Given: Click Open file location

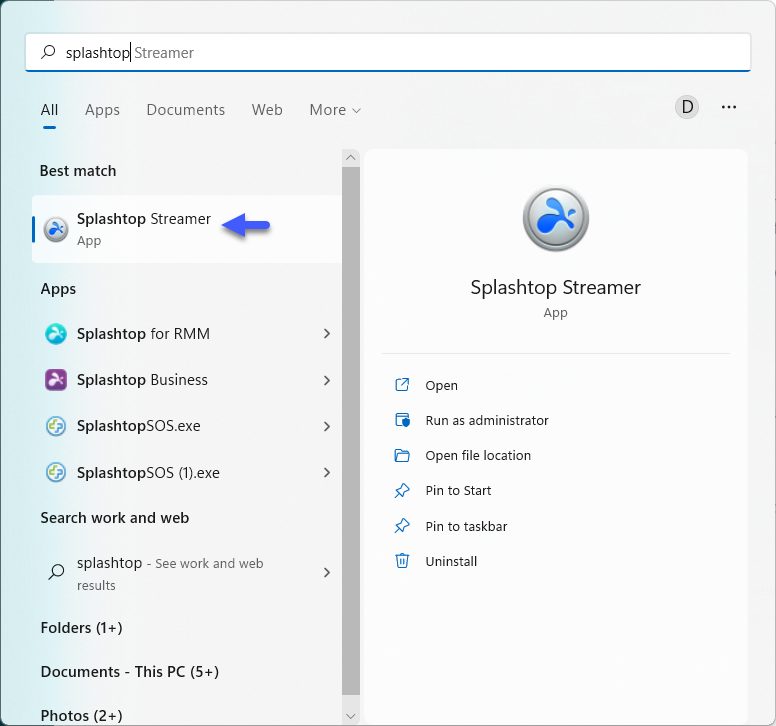Looking at the screenshot, I should click(477, 456).
